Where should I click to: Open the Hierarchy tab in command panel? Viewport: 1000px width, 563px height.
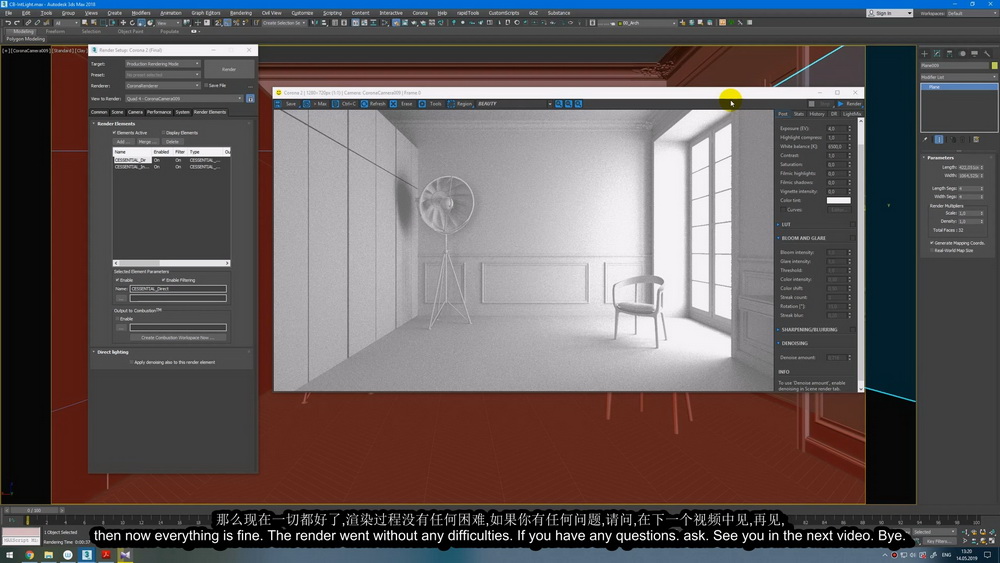(950, 54)
